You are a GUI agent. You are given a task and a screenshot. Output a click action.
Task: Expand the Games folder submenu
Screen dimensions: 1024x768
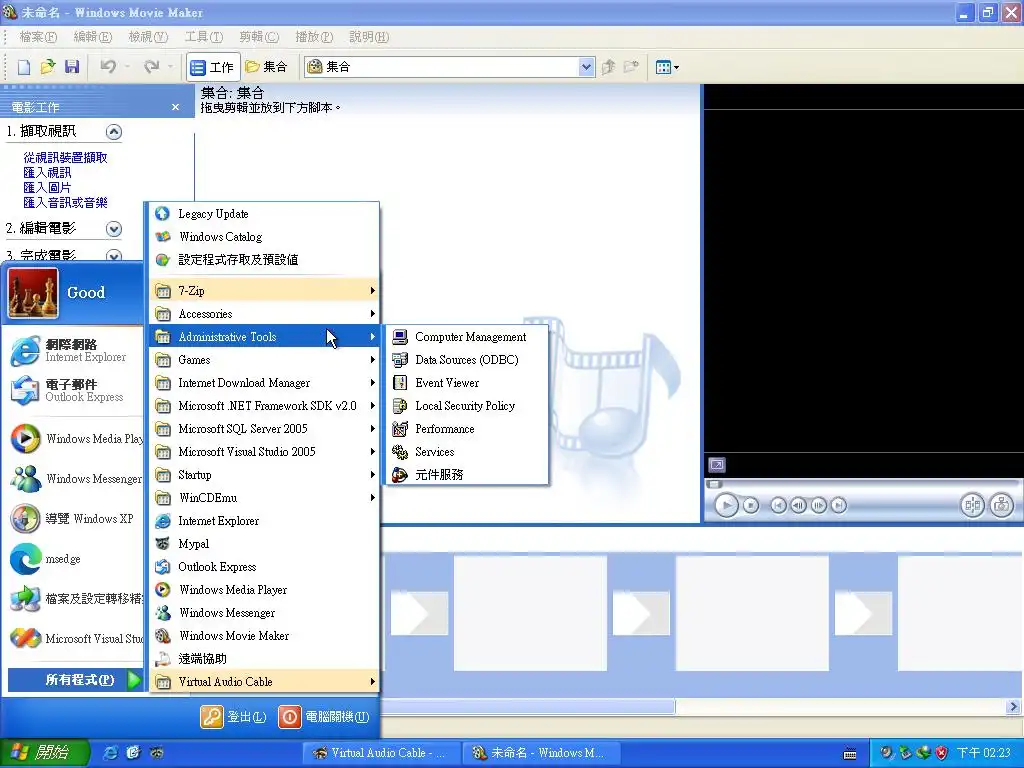[x=264, y=360]
